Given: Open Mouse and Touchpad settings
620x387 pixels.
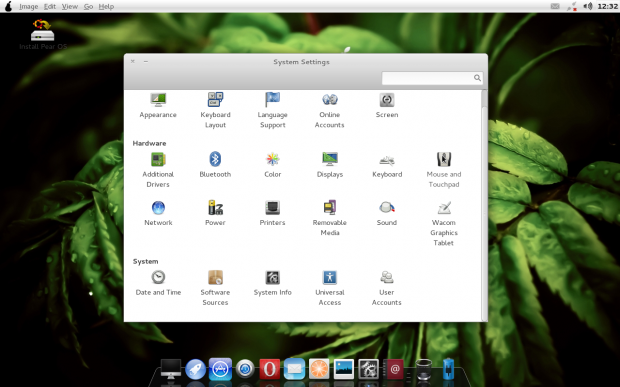Looking at the screenshot, I should [444, 170].
